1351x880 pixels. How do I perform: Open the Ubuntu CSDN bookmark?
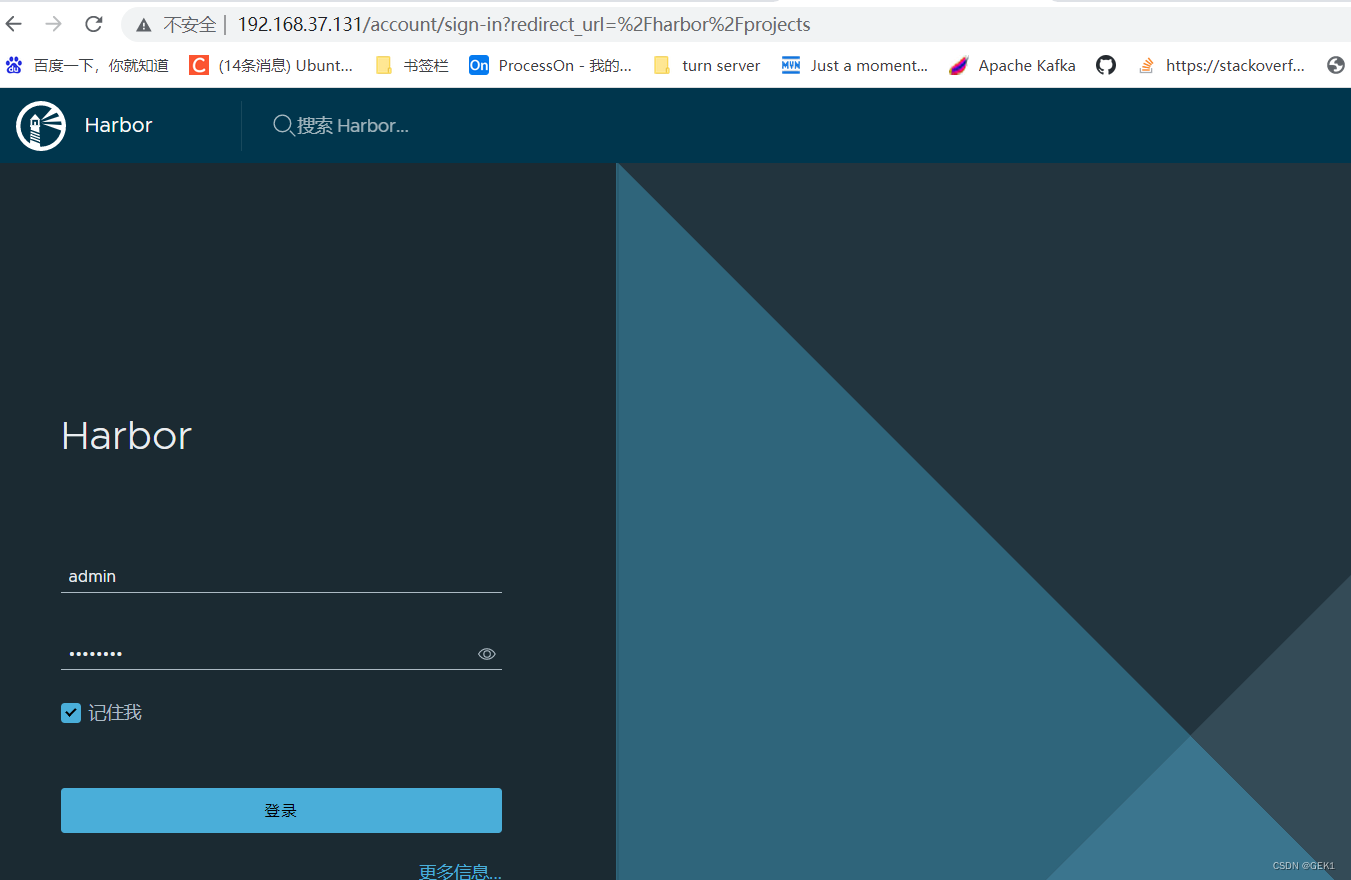(271, 65)
